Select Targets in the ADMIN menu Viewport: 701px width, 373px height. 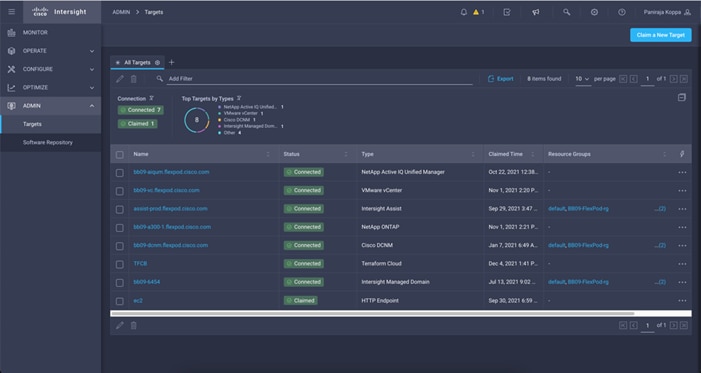[51, 124]
